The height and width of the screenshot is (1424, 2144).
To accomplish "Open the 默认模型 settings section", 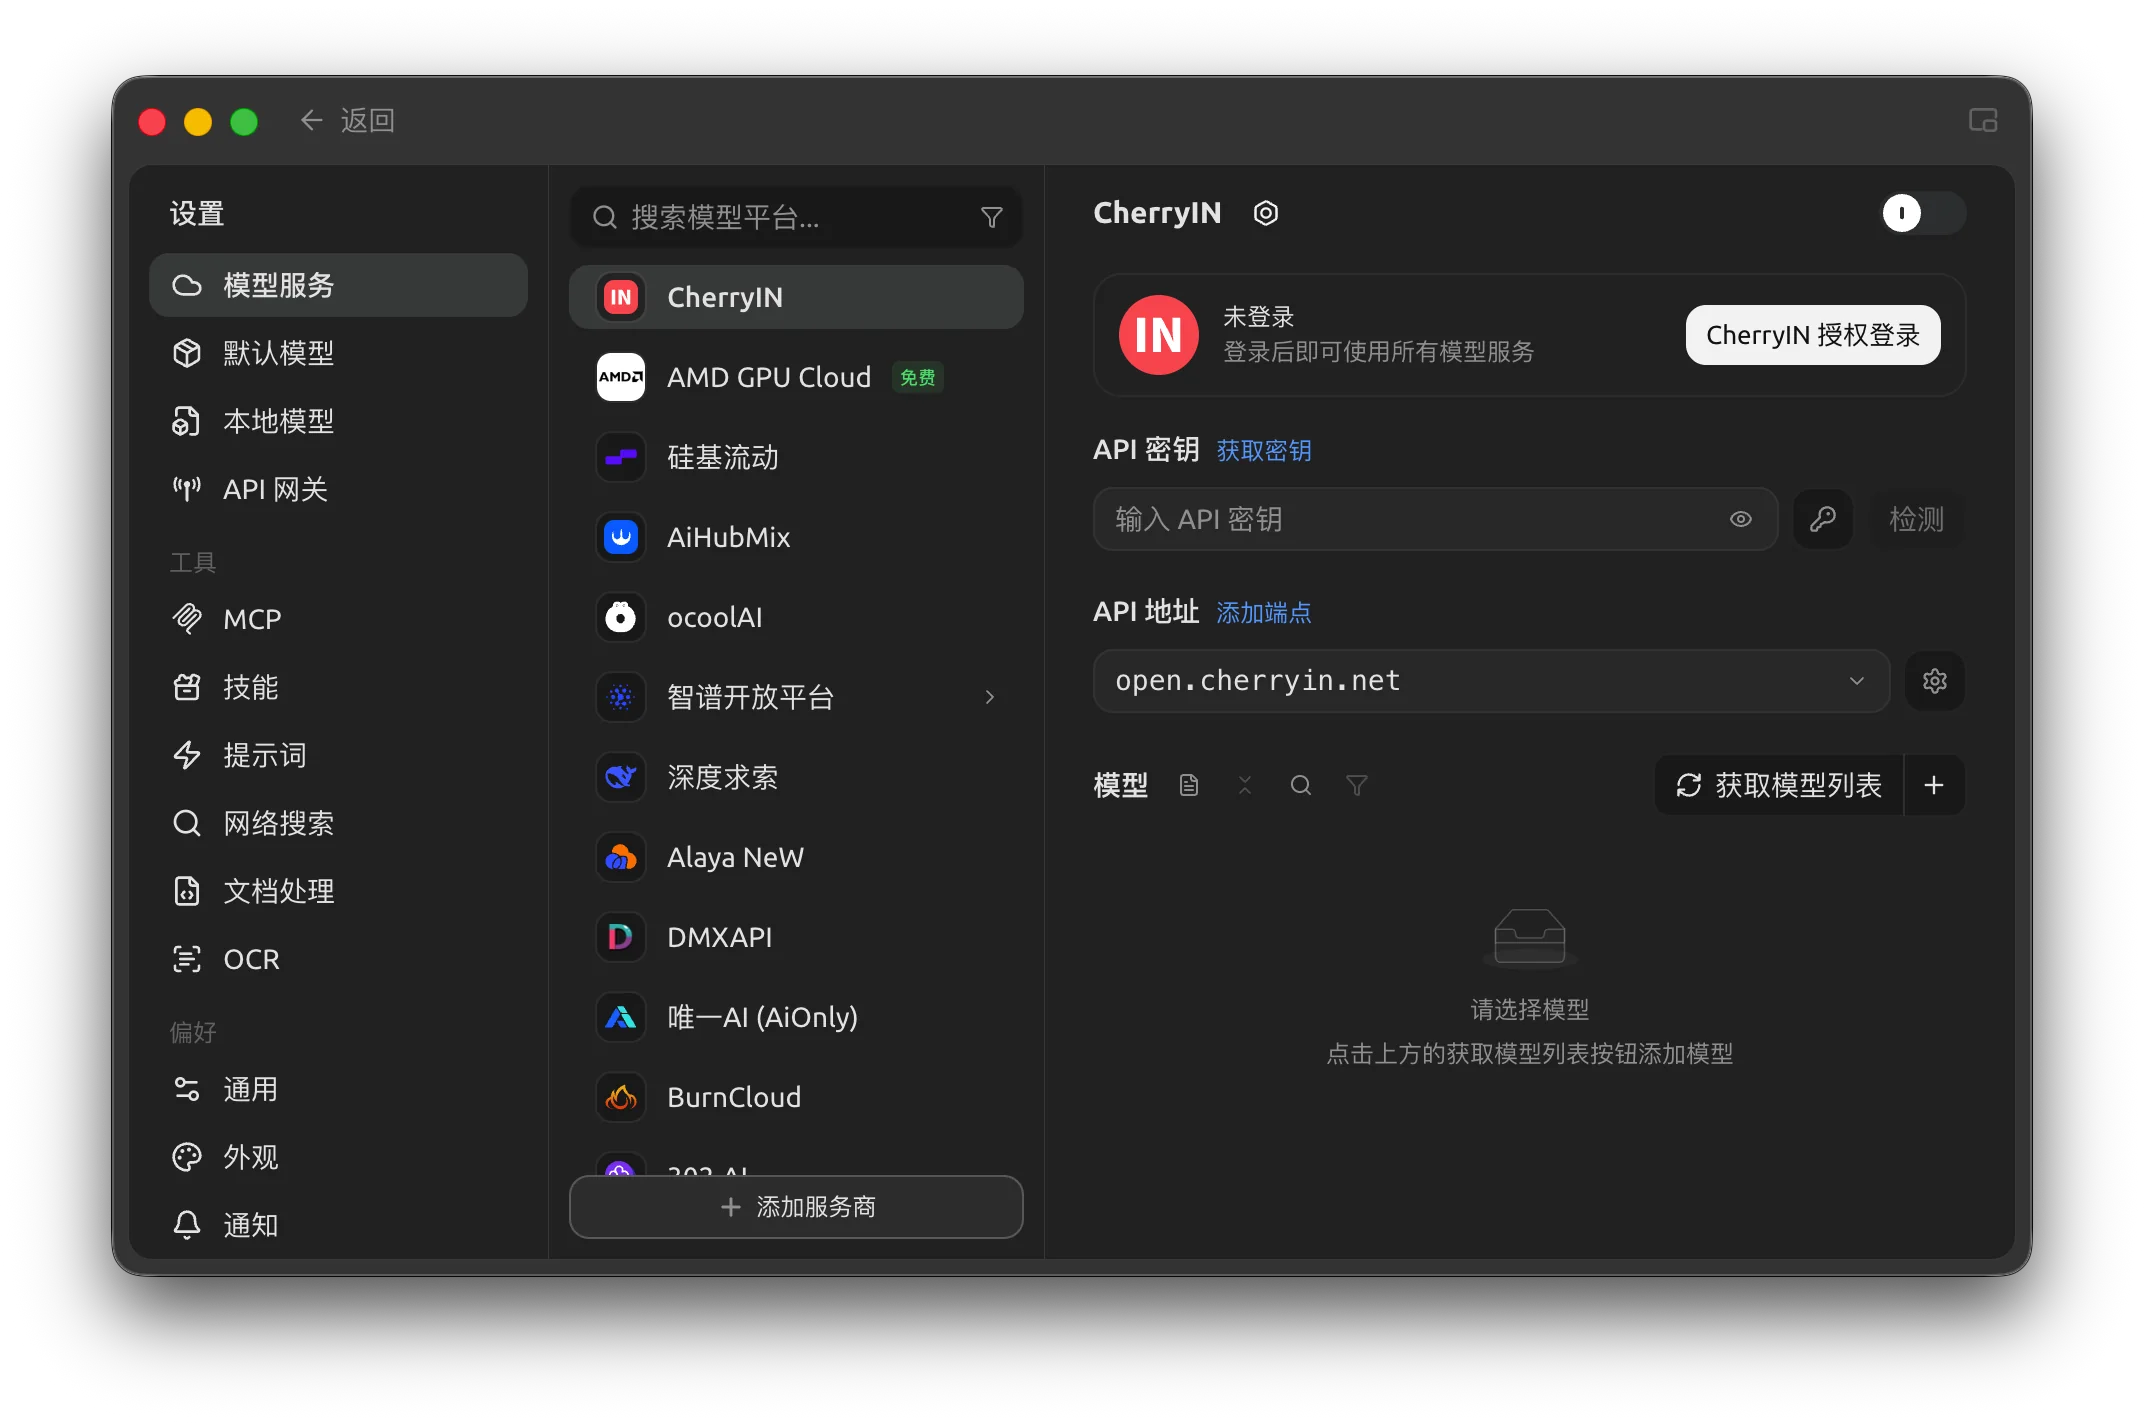I will pyautogui.click(x=338, y=353).
